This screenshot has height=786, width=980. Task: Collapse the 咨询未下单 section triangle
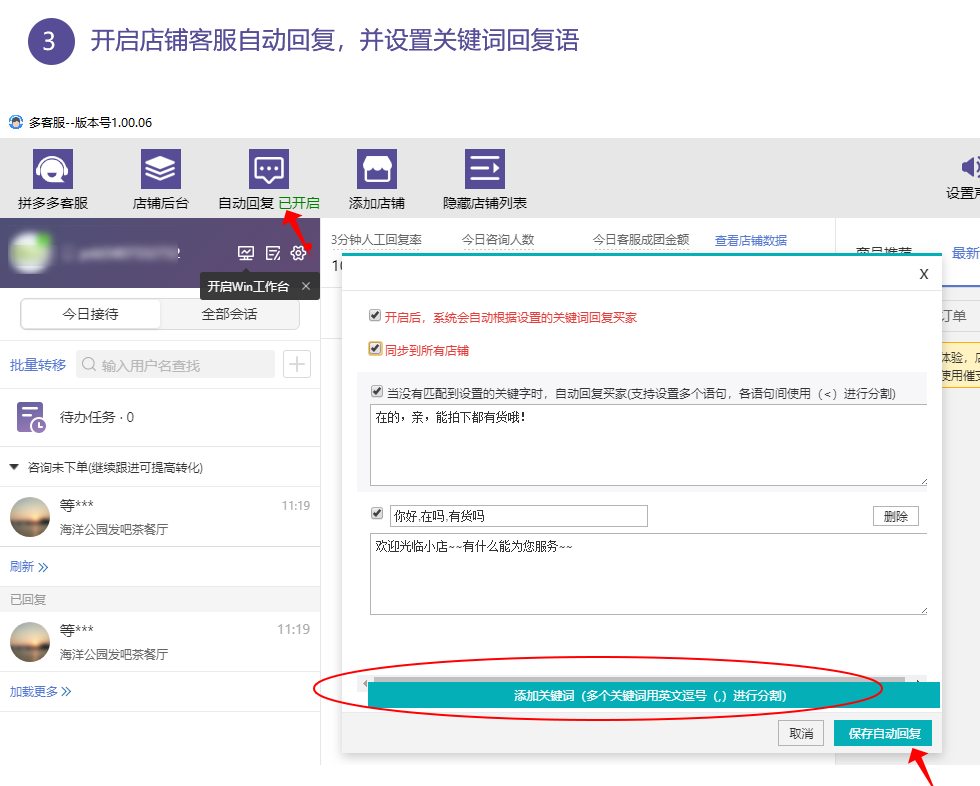coord(14,467)
